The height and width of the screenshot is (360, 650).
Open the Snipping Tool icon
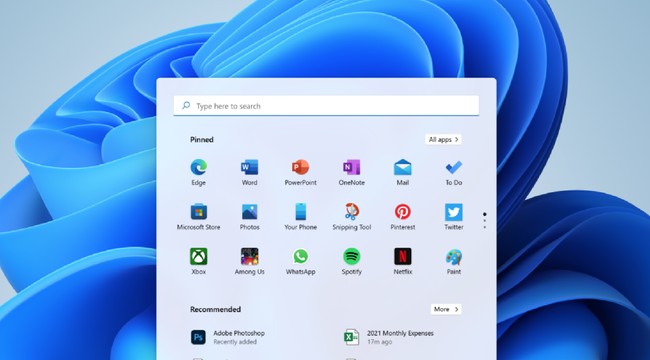point(352,212)
